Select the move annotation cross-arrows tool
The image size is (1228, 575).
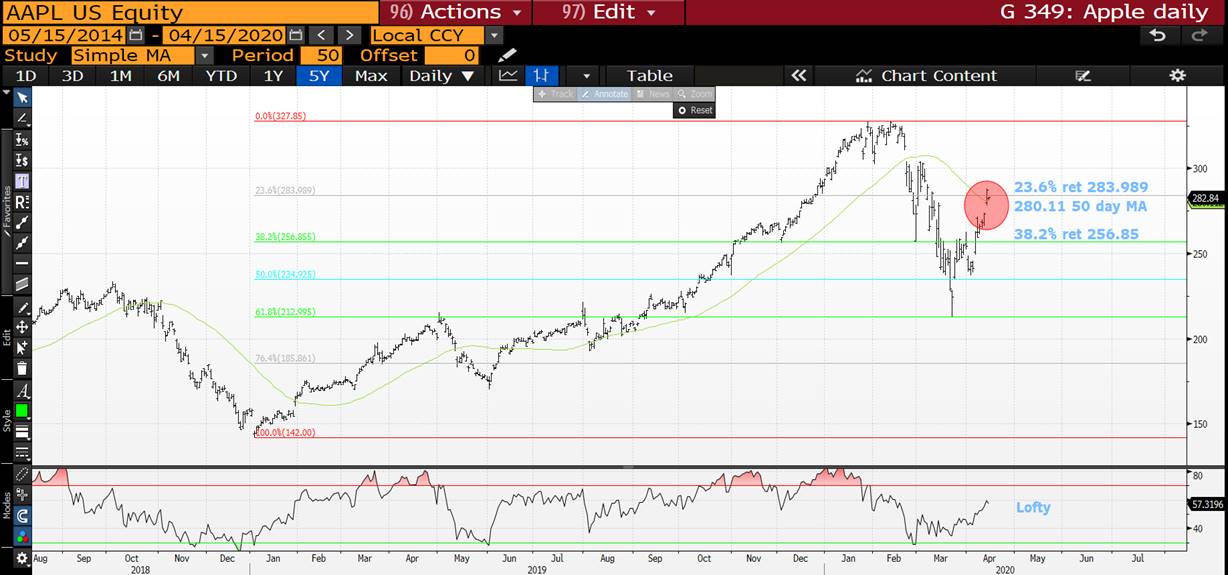(22, 329)
